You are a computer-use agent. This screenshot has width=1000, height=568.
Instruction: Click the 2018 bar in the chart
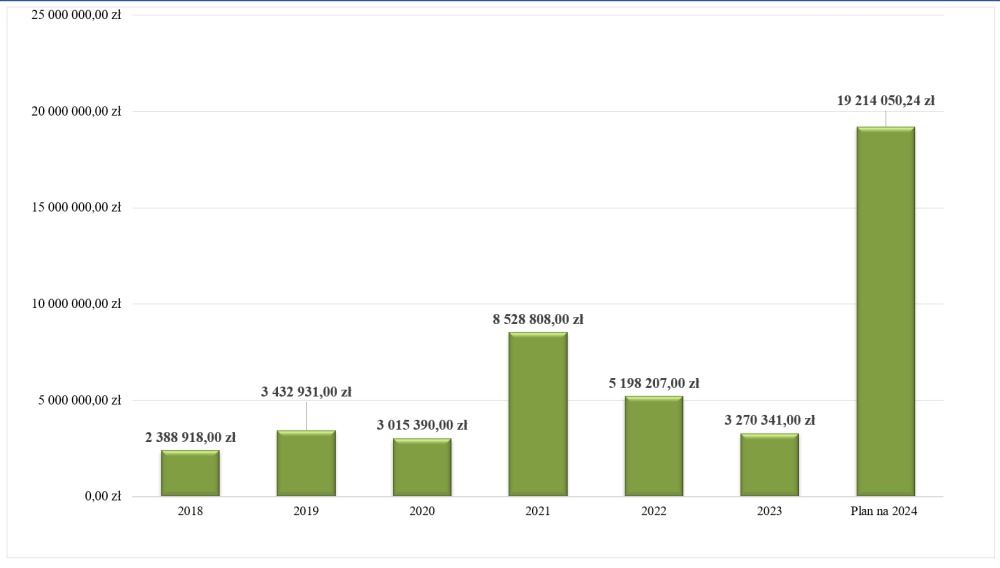point(190,473)
